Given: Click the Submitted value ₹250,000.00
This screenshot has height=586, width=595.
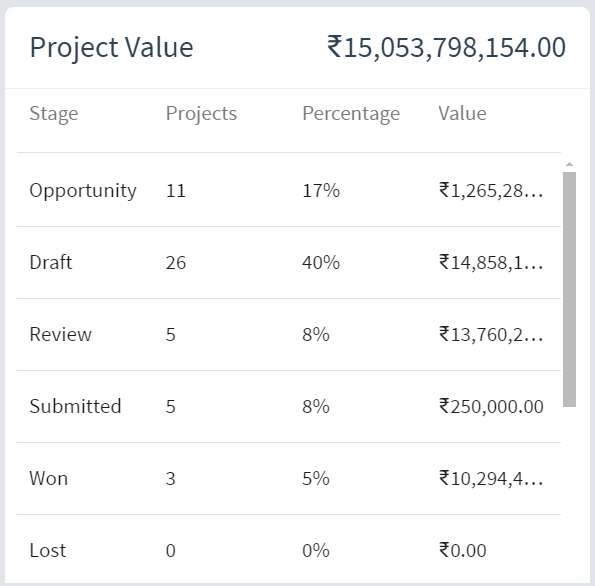Looking at the screenshot, I should click(x=491, y=406).
